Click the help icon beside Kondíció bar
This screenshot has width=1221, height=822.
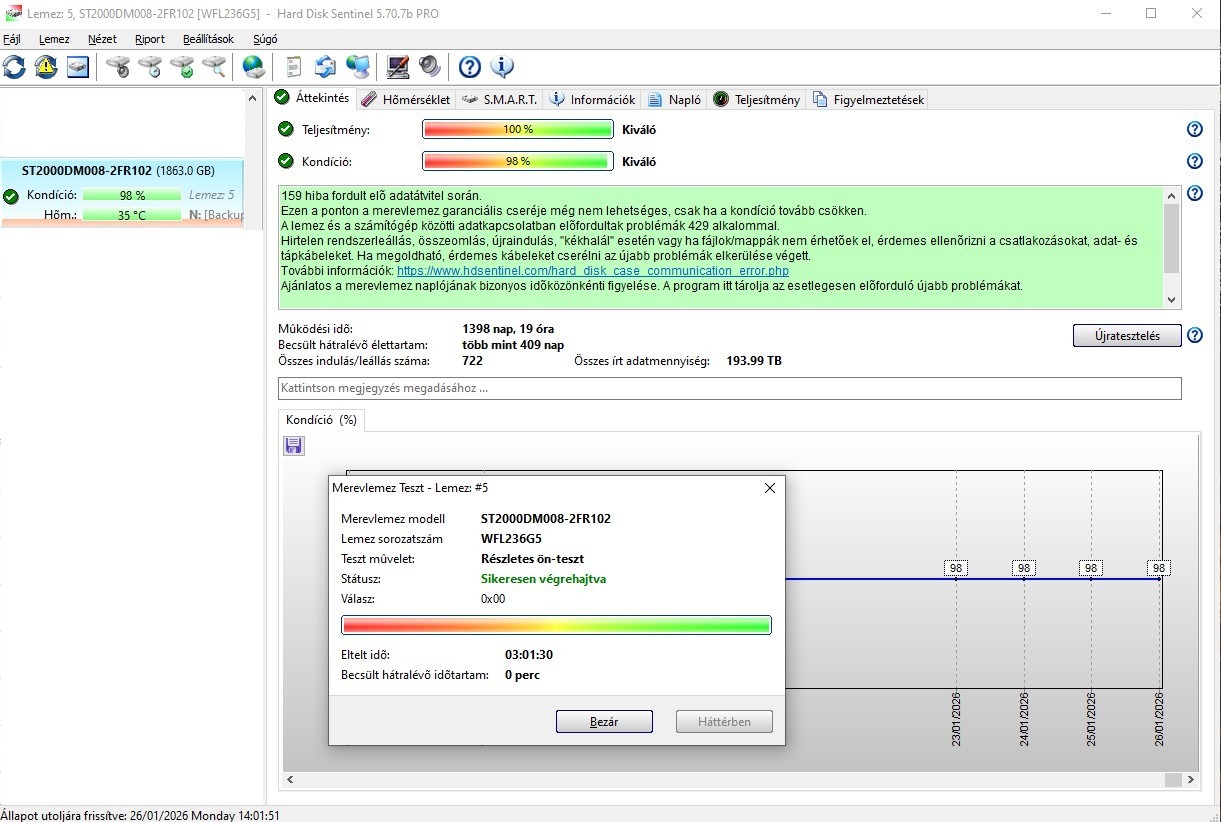point(1194,161)
